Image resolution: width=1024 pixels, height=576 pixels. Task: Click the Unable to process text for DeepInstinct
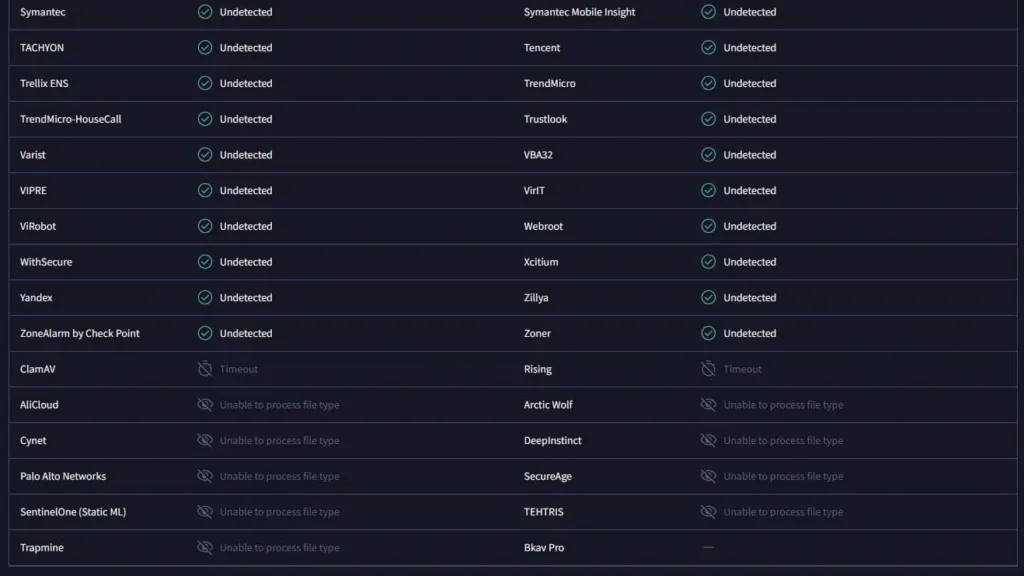pos(783,441)
